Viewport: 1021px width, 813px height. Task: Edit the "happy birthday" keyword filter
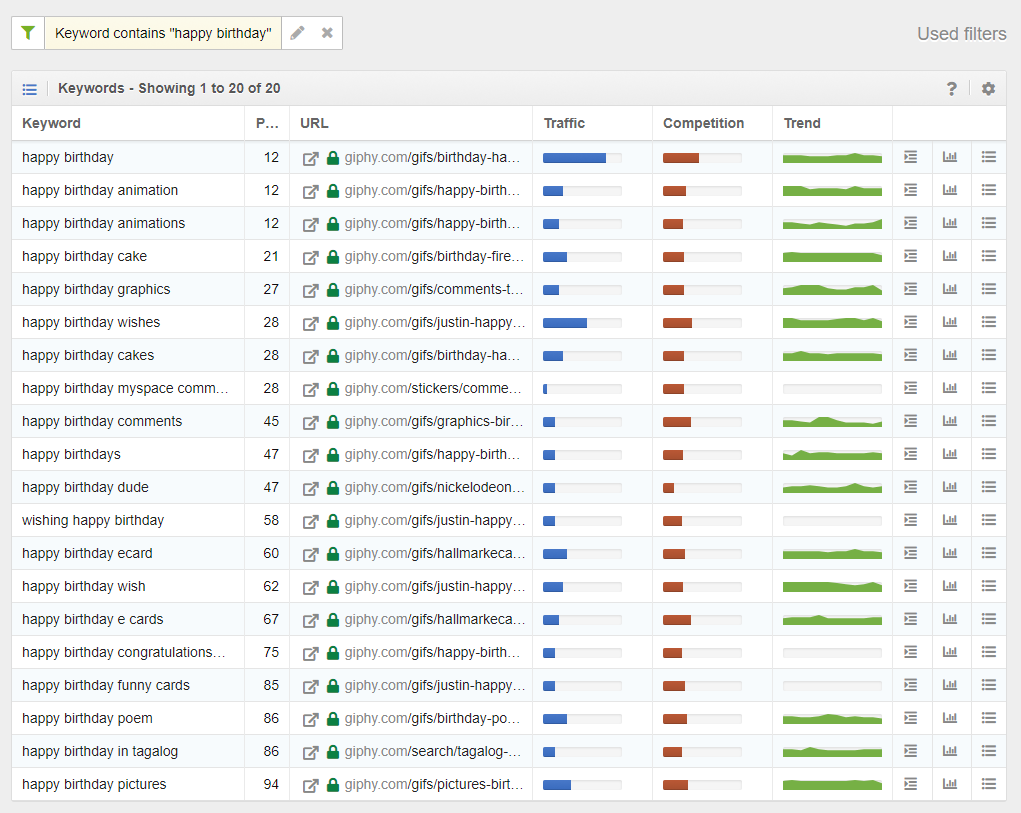click(x=297, y=33)
